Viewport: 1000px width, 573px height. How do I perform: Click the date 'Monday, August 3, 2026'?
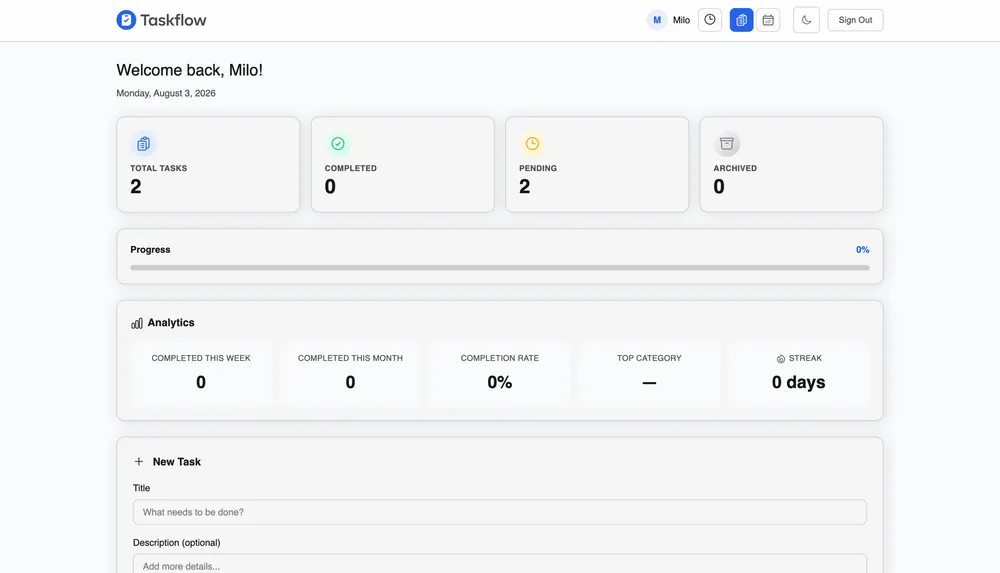[x=166, y=93]
